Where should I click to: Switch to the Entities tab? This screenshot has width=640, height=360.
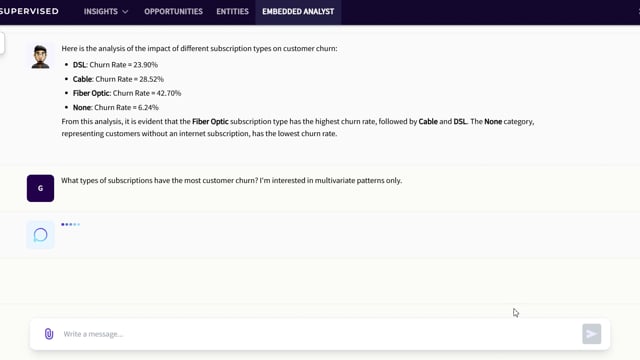(x=232, y=11)
